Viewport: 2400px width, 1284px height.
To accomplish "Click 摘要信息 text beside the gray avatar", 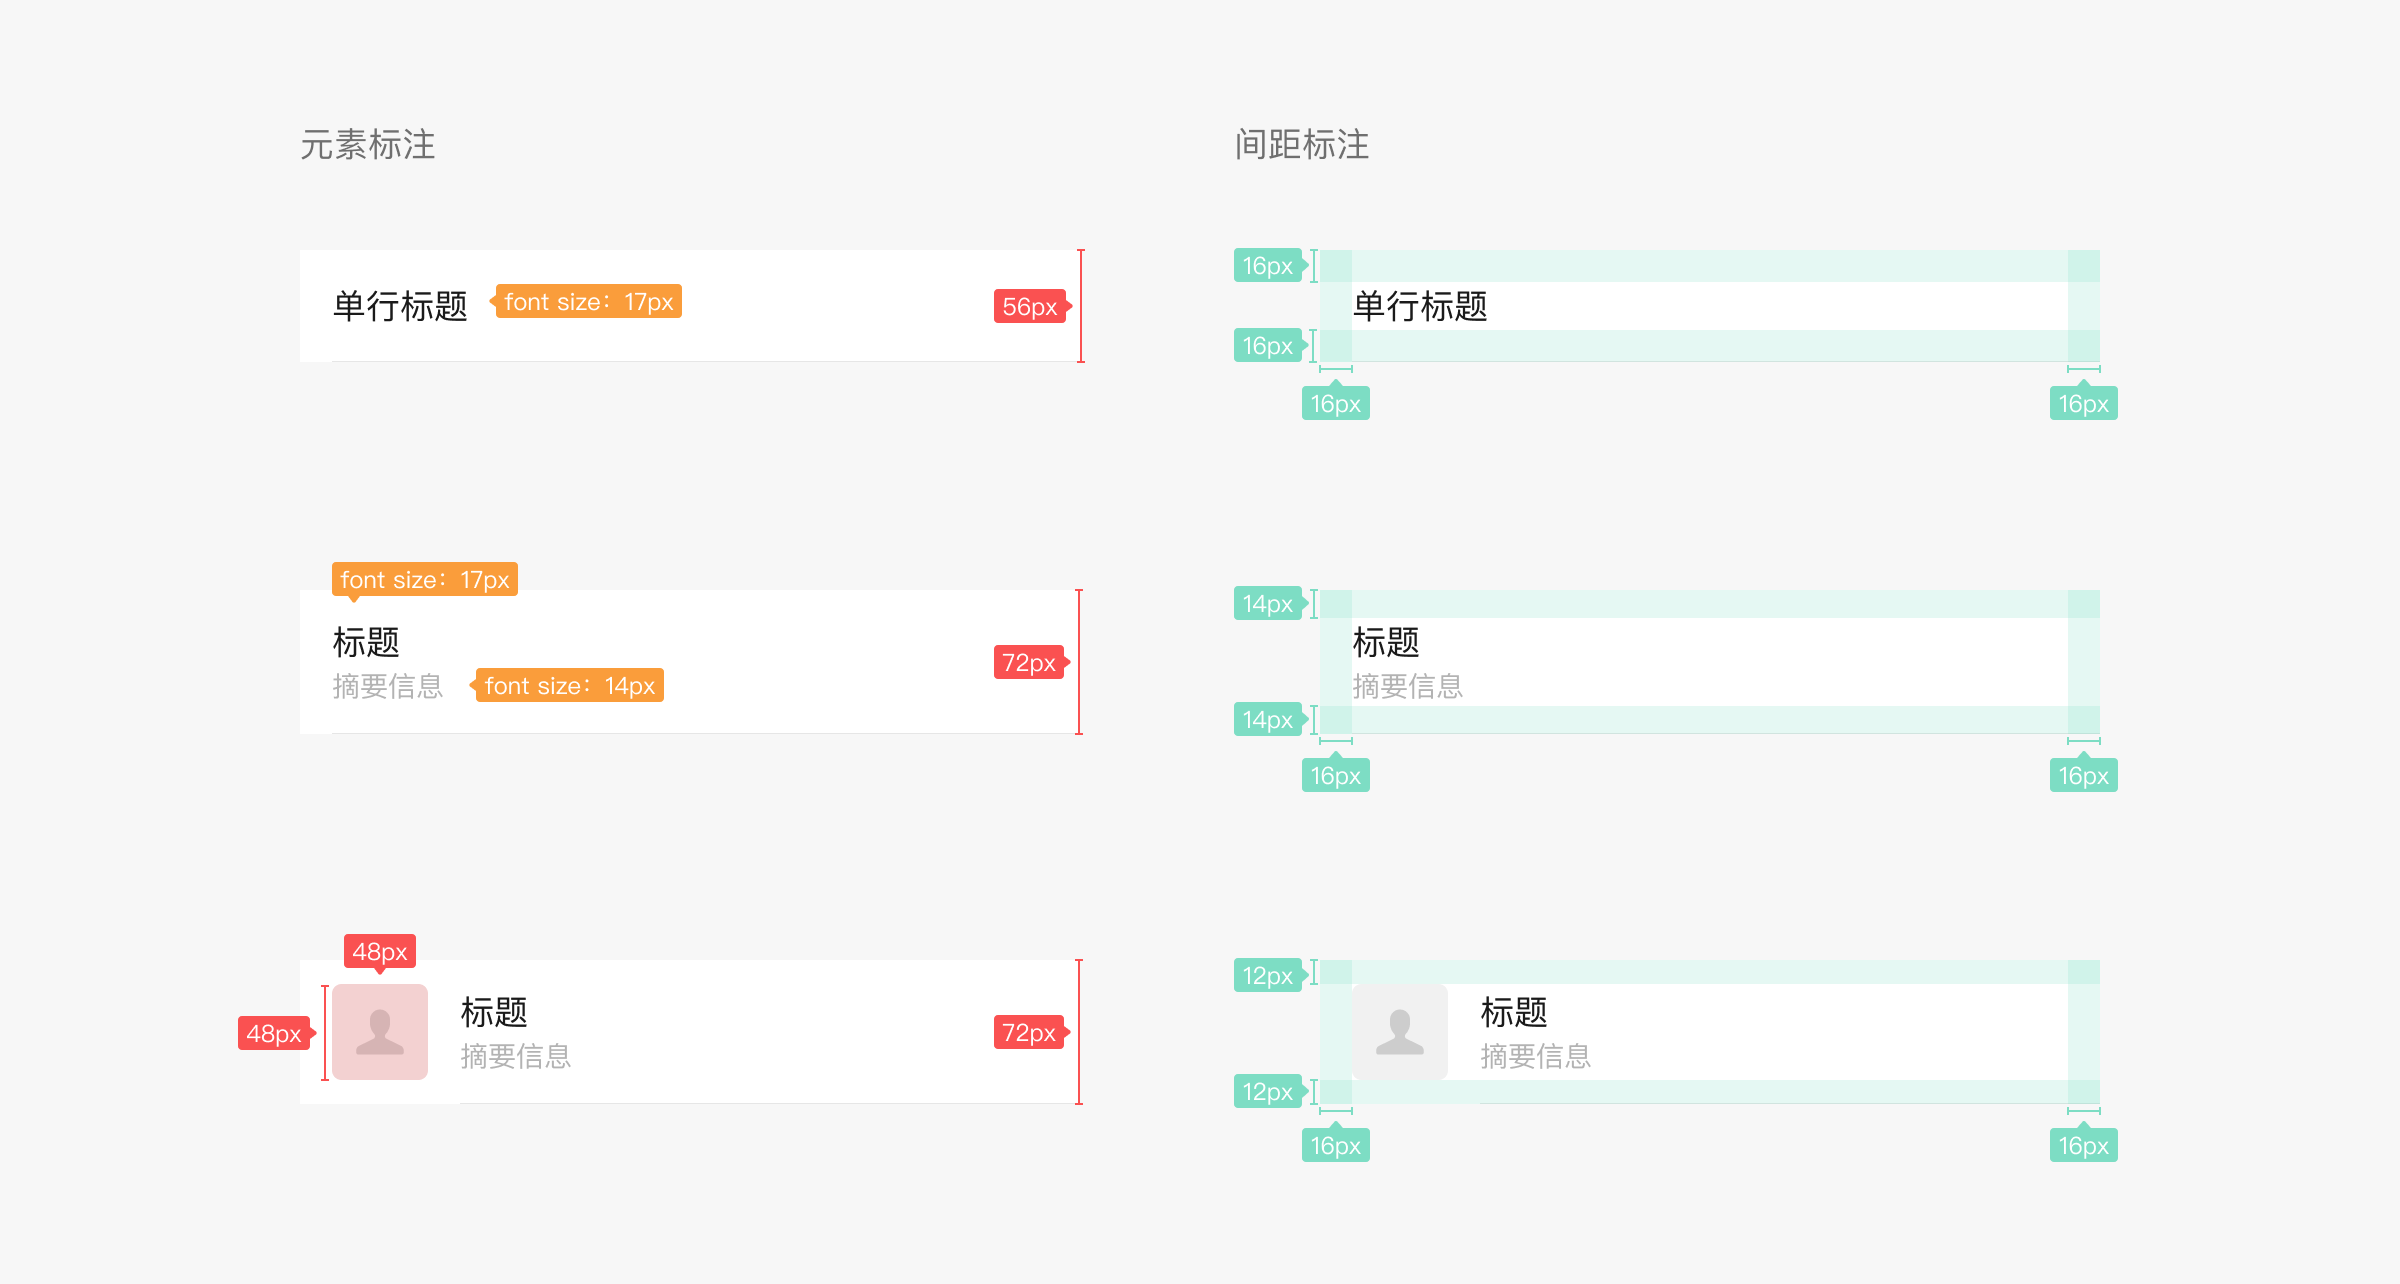I will point(1535,1056).
